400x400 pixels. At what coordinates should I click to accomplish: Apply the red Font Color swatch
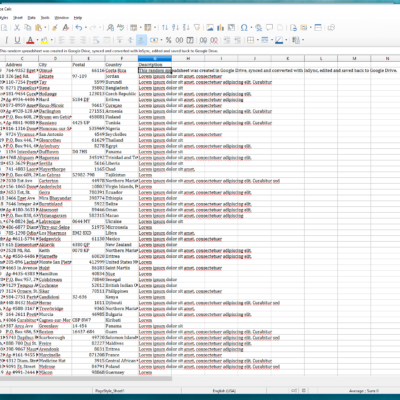pyautogui.click(x=30, y=40)
